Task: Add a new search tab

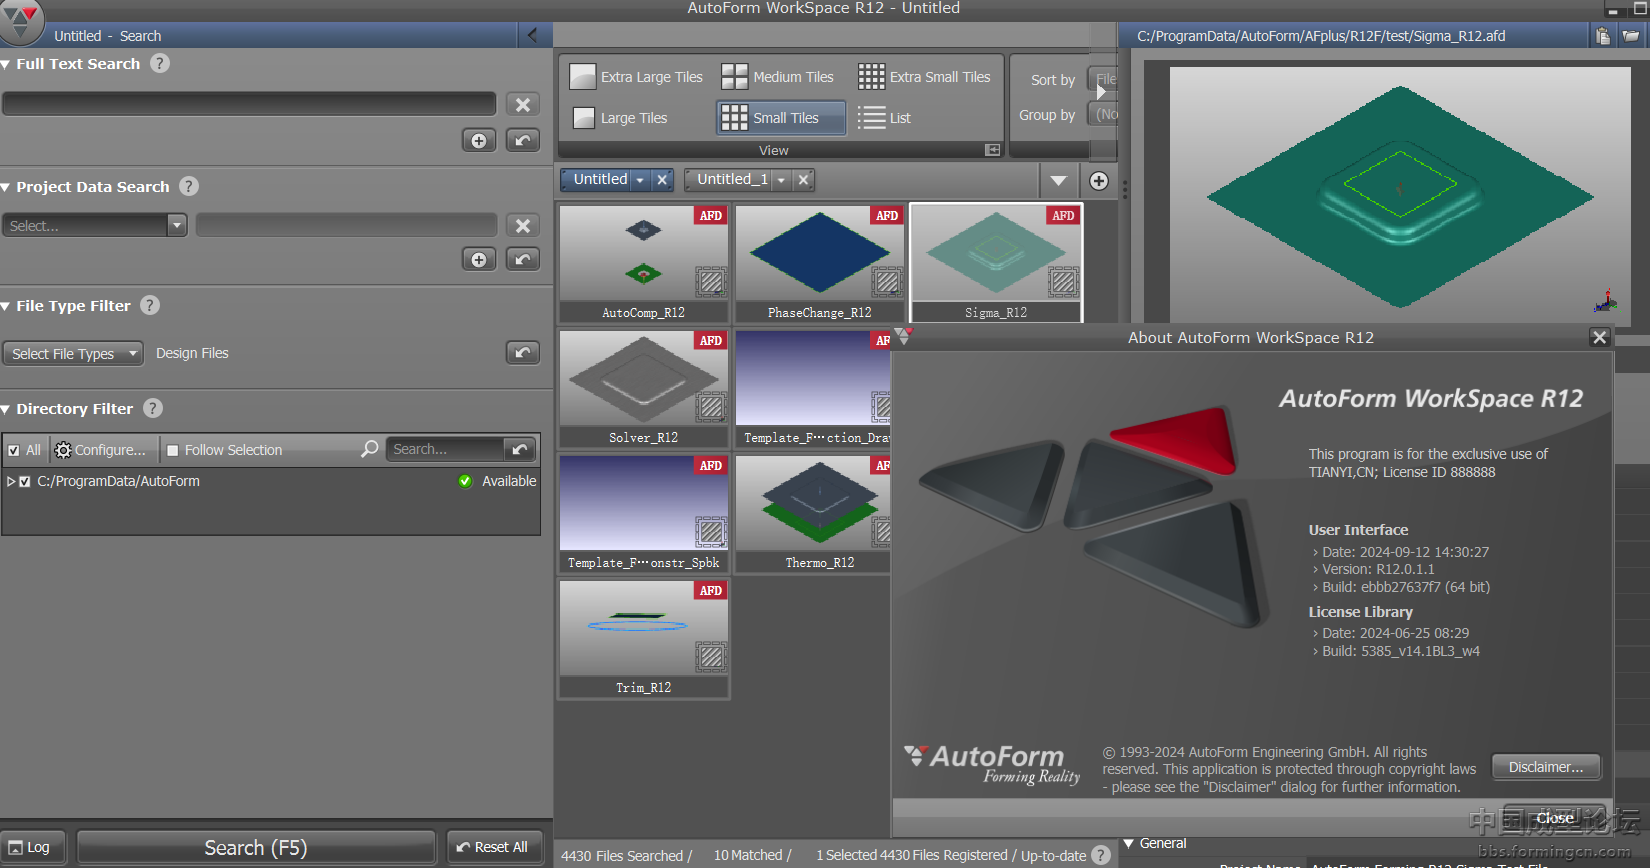Action: (x=1099, y=181)
